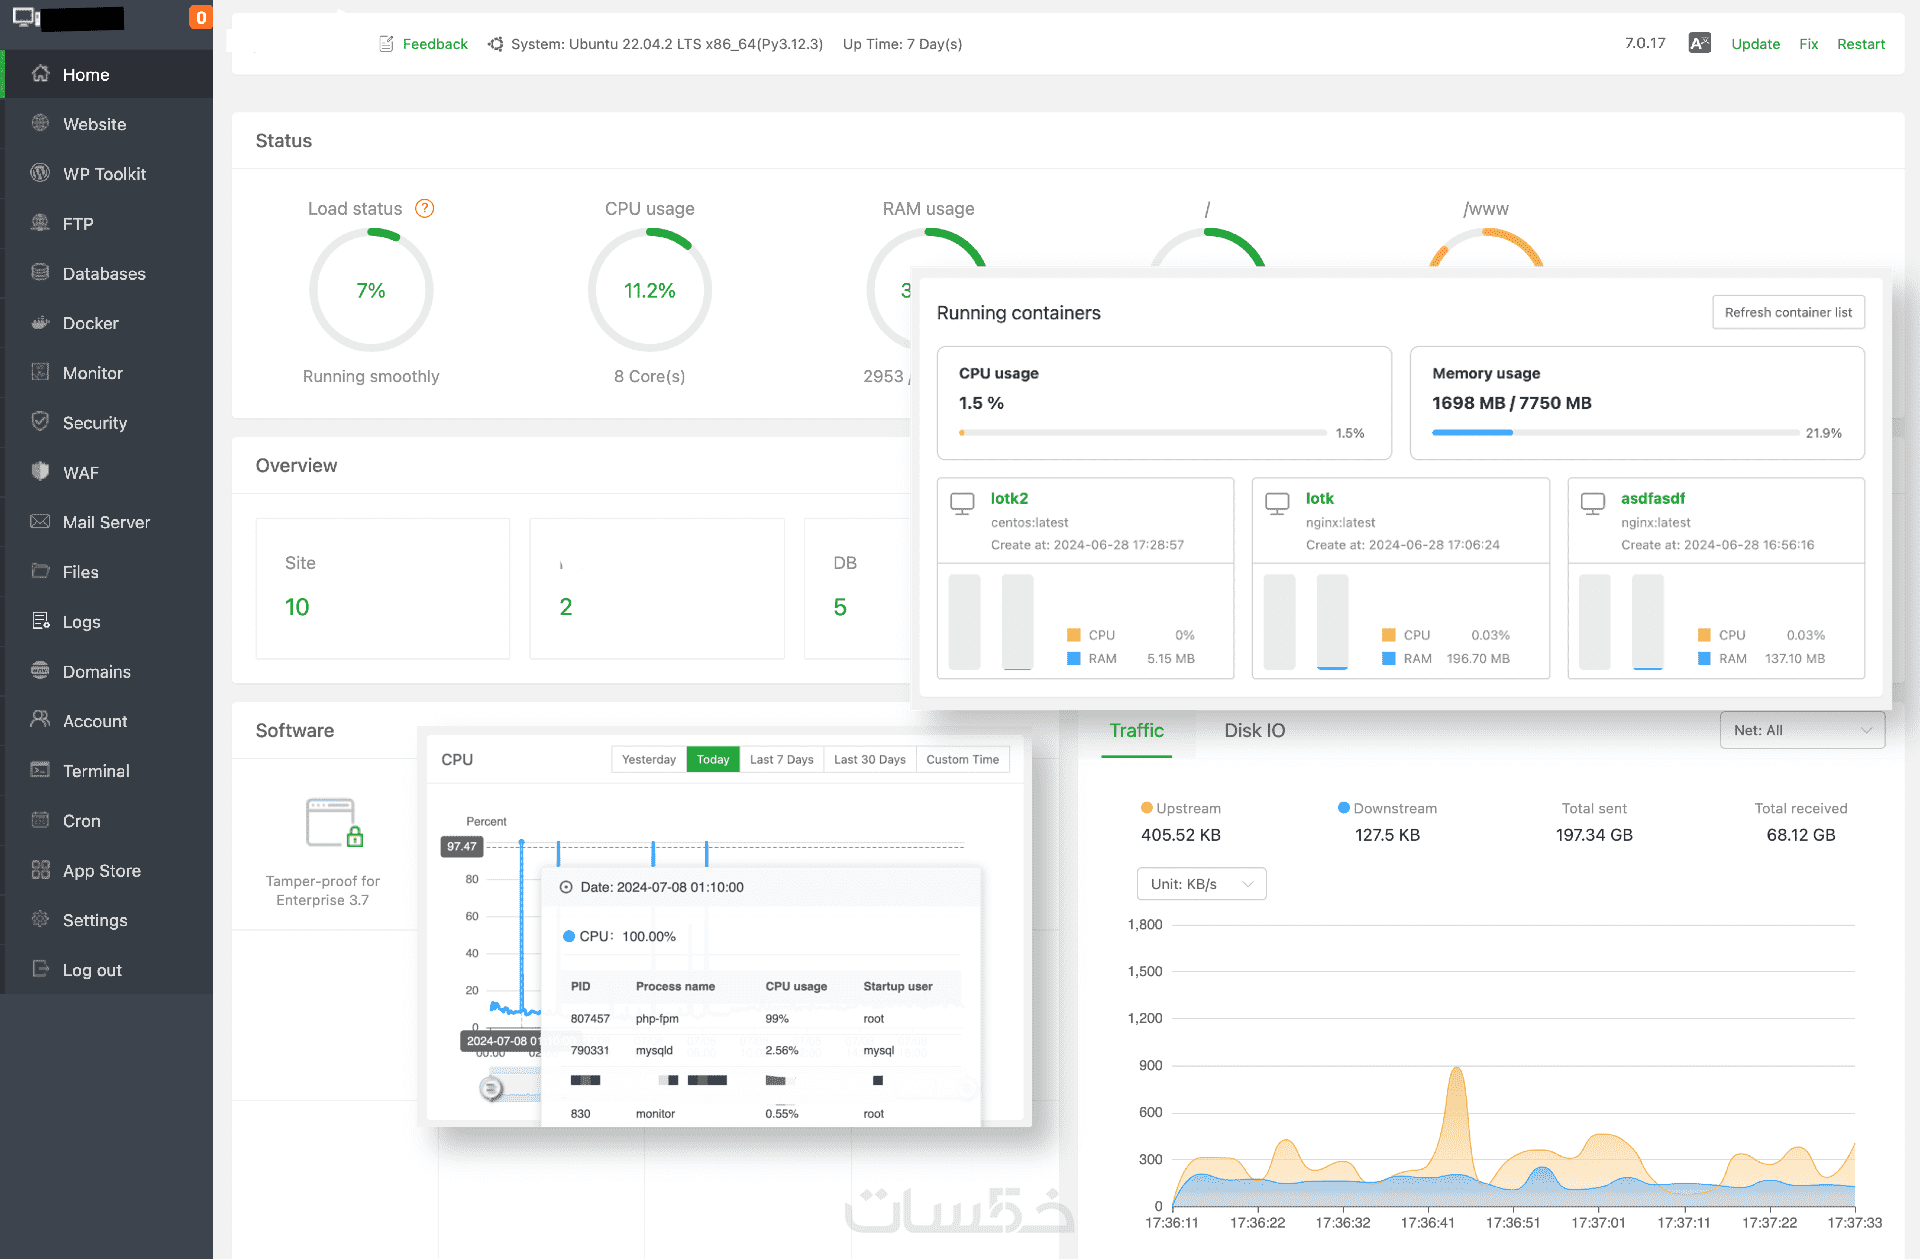Click Refresh container list button

pos(1788,312)
